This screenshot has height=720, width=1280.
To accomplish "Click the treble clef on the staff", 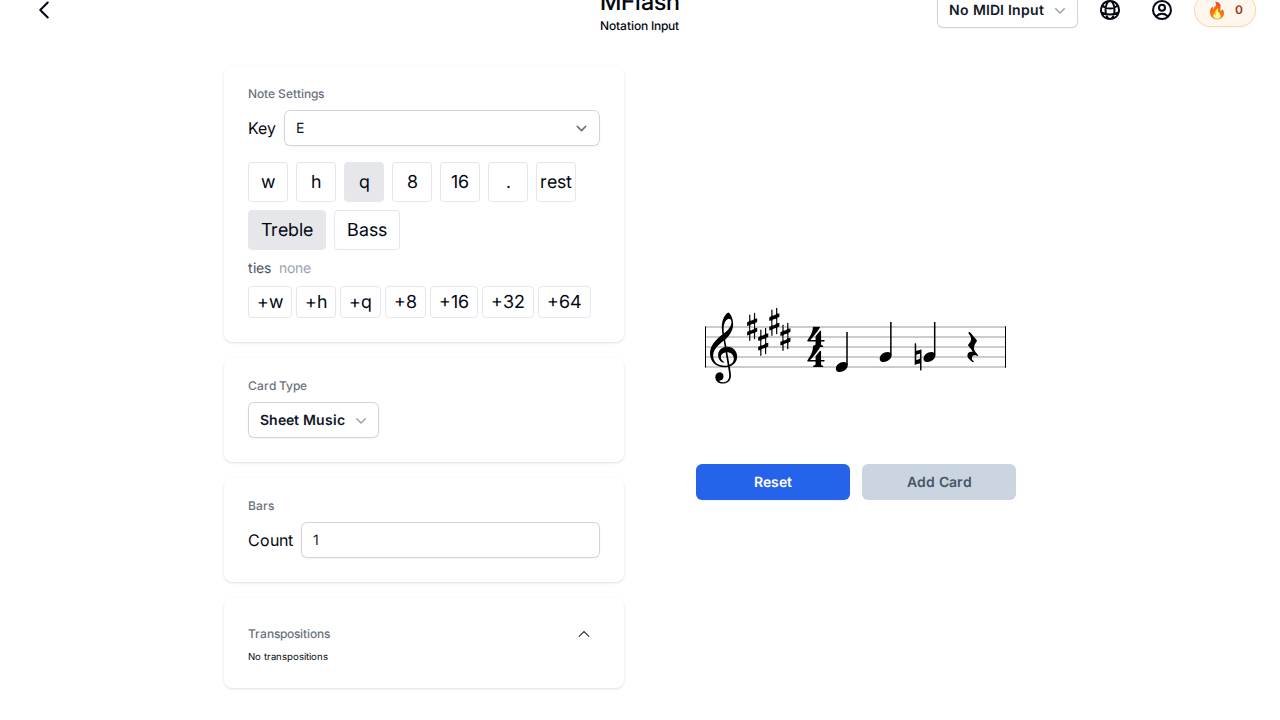I will pyautogui.click(x=722, y=348).
